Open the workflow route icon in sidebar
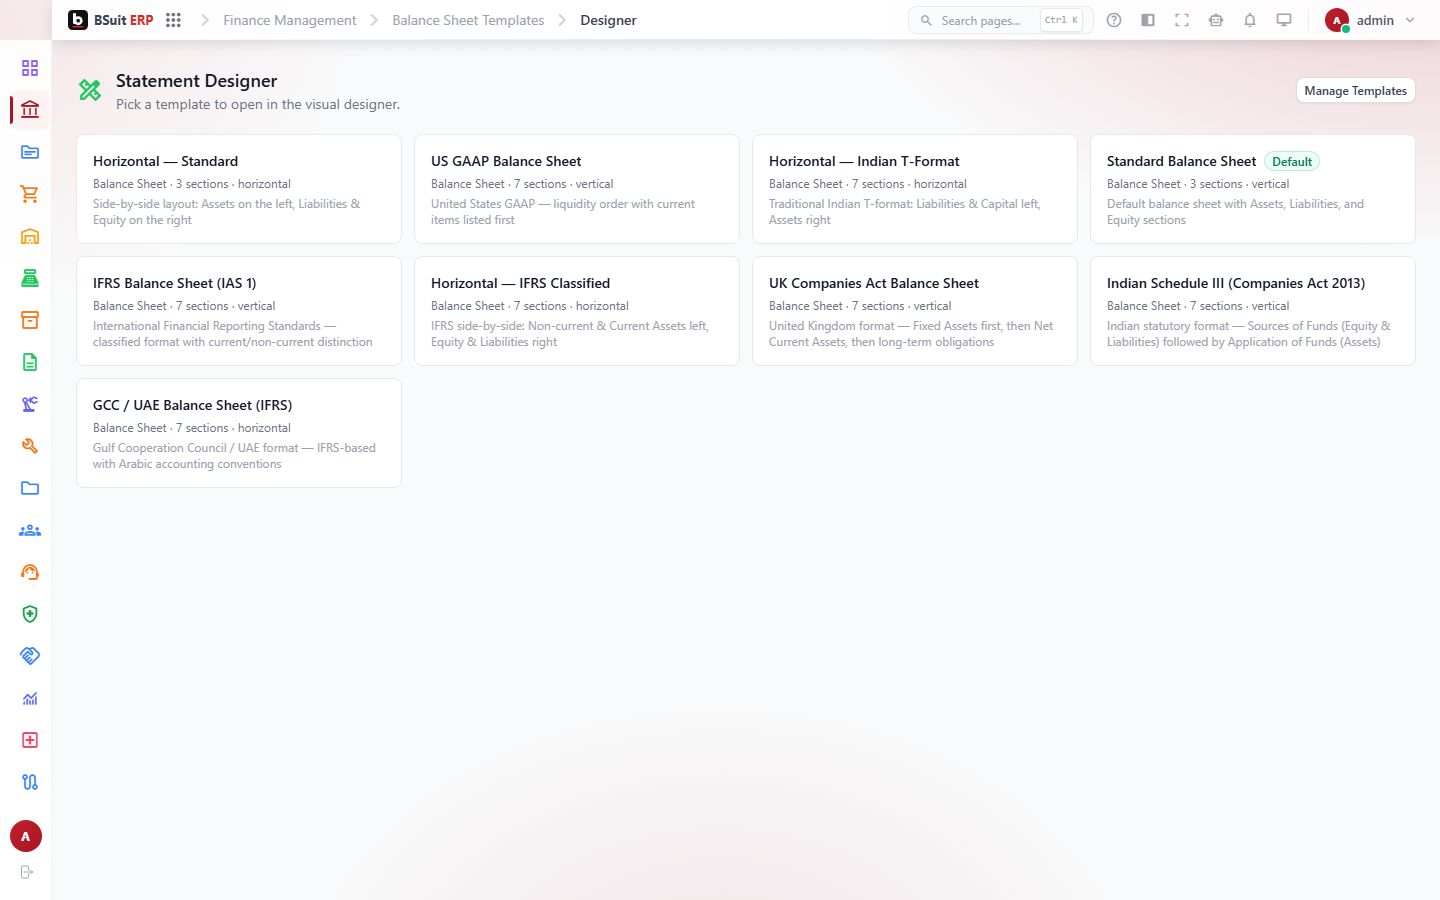The width and height of the screenshot is (1440, 900). (x=30, y=782)
